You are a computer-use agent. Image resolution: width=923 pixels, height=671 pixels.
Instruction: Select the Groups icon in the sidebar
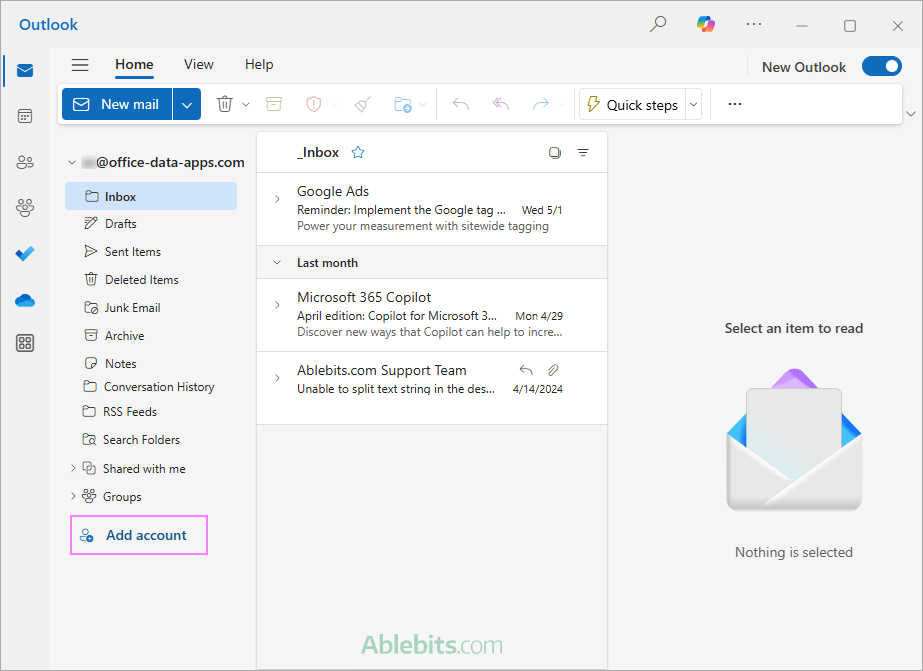click(24, 207)
